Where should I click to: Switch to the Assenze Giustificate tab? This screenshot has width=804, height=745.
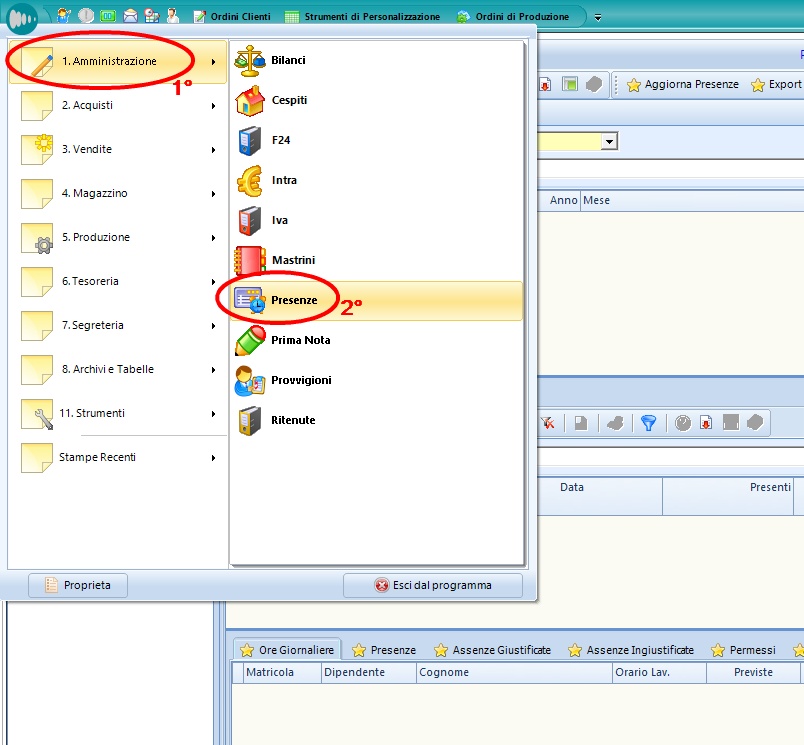[x=492, y=650]
